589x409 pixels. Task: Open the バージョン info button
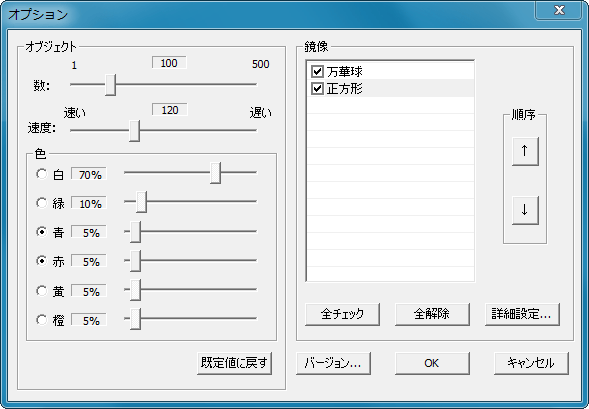click(333, 363)
